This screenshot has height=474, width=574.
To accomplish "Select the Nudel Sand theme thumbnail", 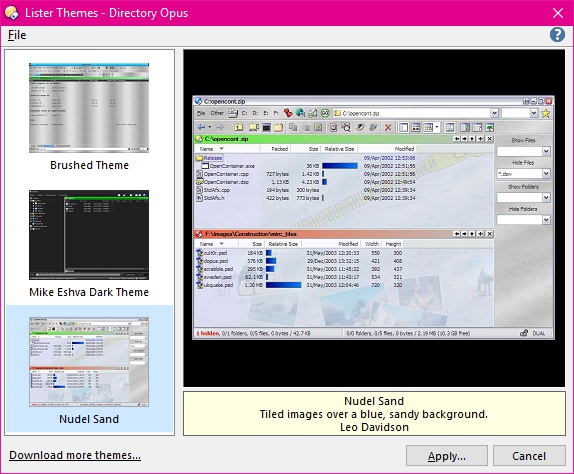I will click(89, 362).
